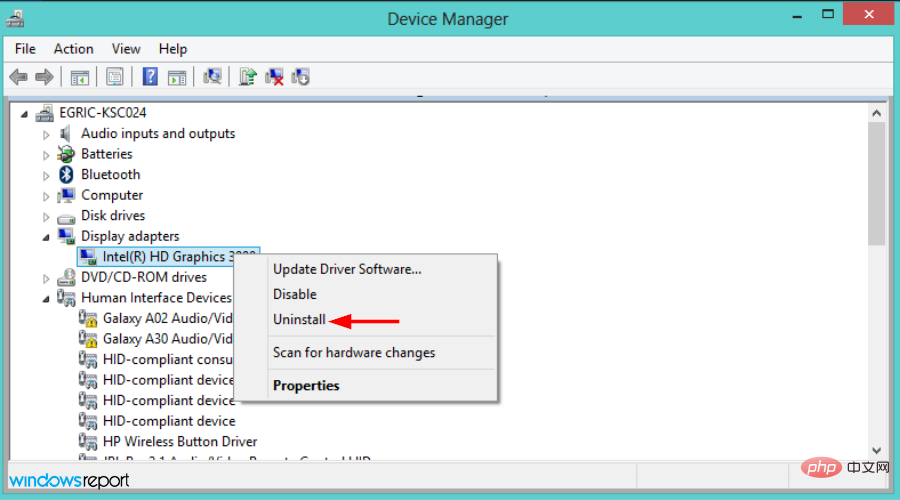This screenshot has height=500, width=900.
Task: Select the Galaxy A02 device warning icon
Action: pos(88,319)
